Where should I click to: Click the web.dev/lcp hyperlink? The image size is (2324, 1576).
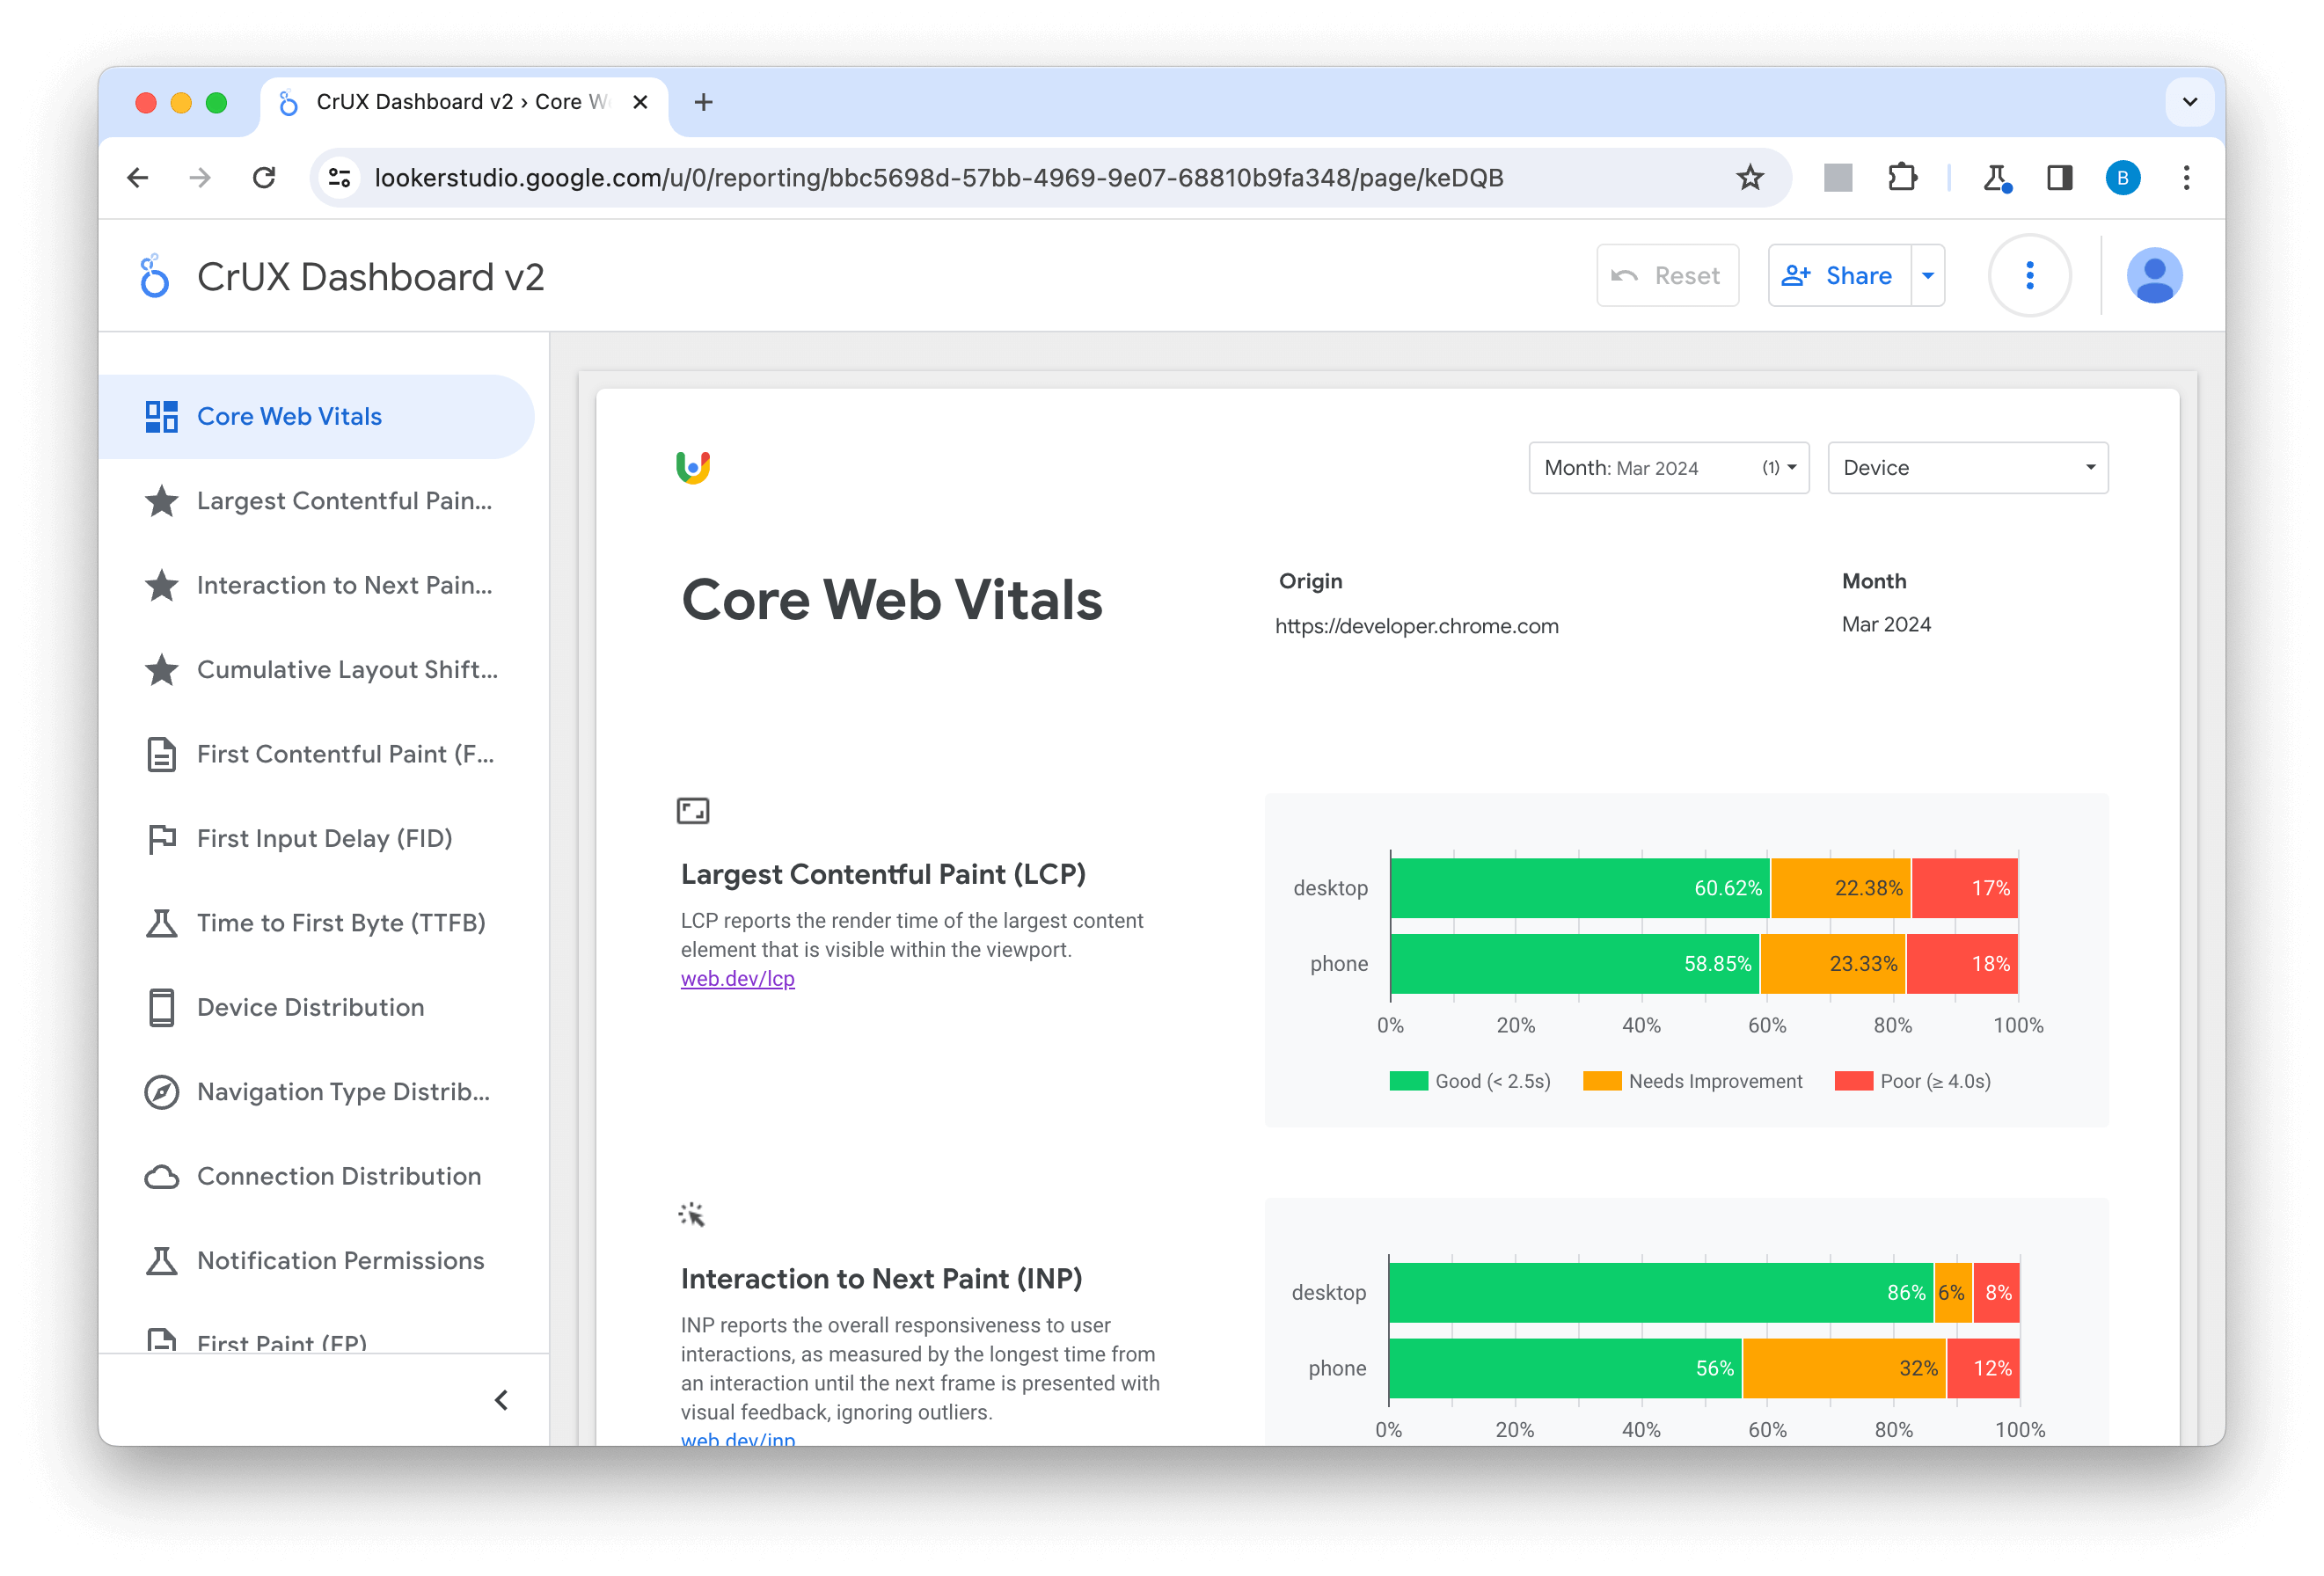coord(735,980)
